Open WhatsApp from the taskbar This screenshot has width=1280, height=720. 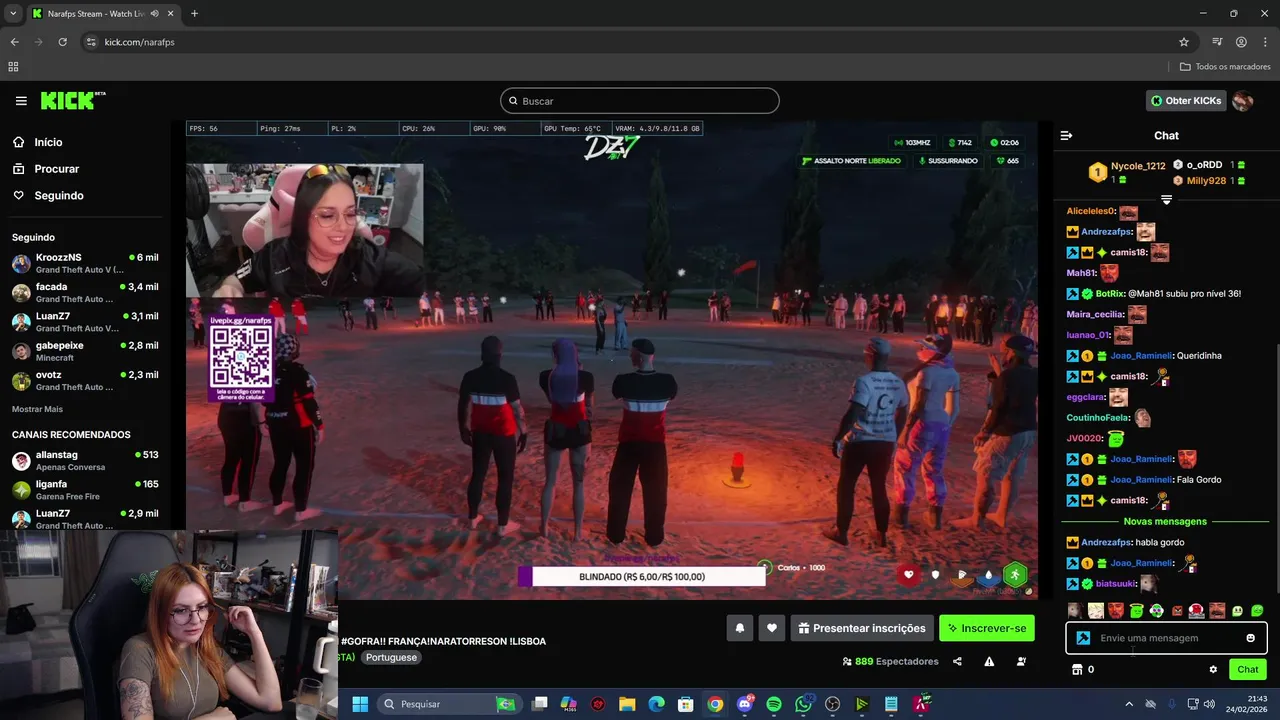[803, 704]
